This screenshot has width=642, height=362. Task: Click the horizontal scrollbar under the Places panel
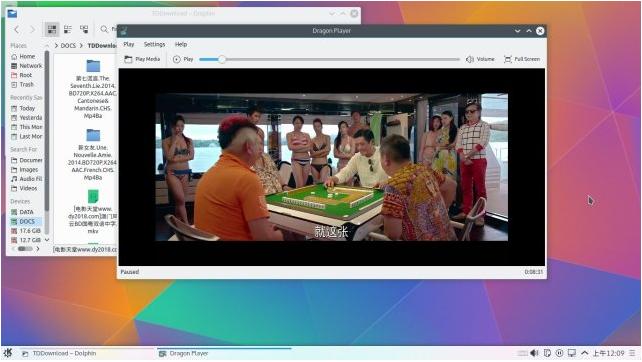(x=25, y=249)
